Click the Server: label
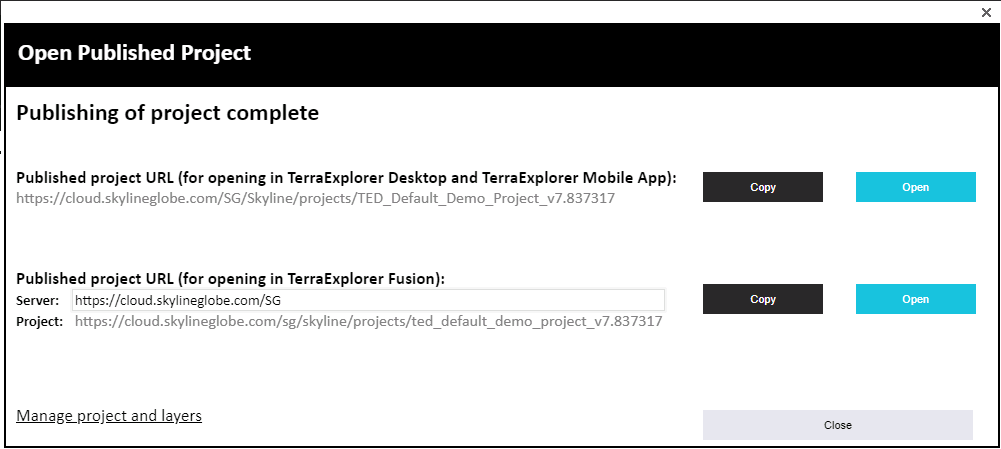The height and width of the screenshot is (449, 1001). pyautogui.click(x=38, y=300)
